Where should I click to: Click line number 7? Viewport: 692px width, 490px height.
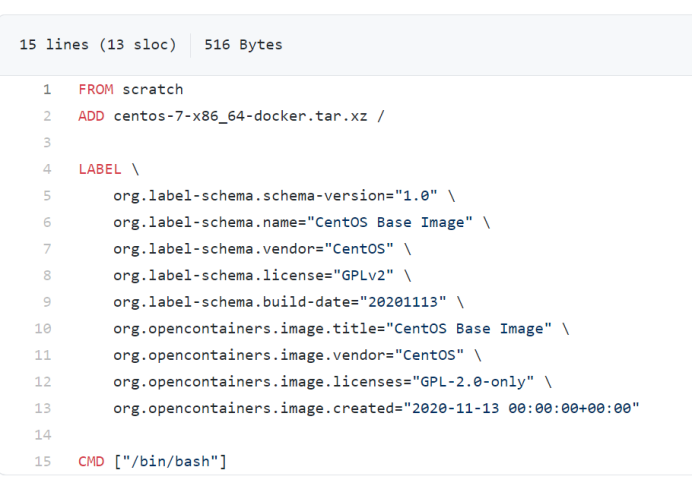pyautogui.click(x=47, y=249)
